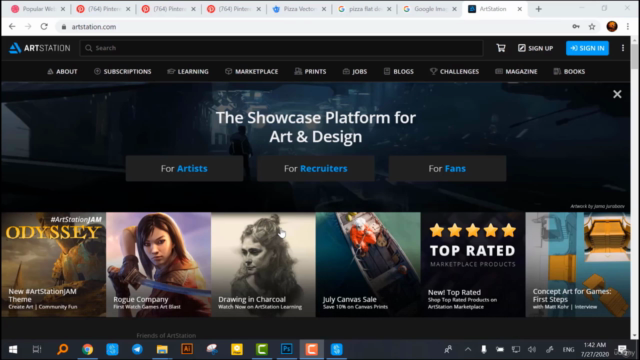Click the SIGN UP link
The width and height of the screenshot is (640, 360).
[536, 48]
